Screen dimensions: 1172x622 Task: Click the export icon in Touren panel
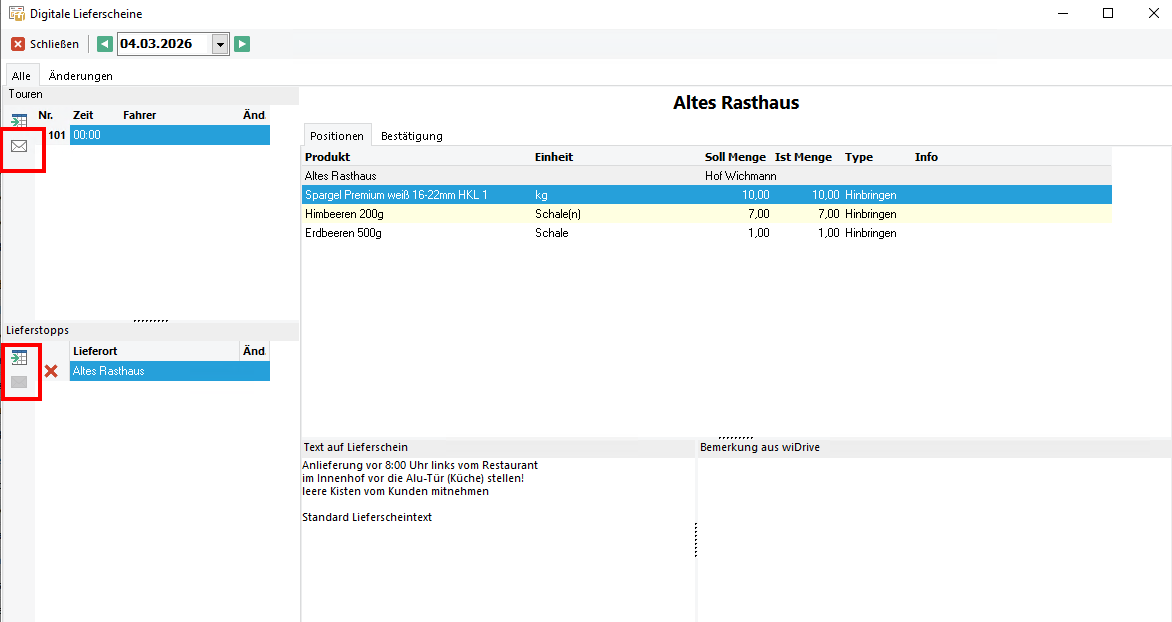19,121
